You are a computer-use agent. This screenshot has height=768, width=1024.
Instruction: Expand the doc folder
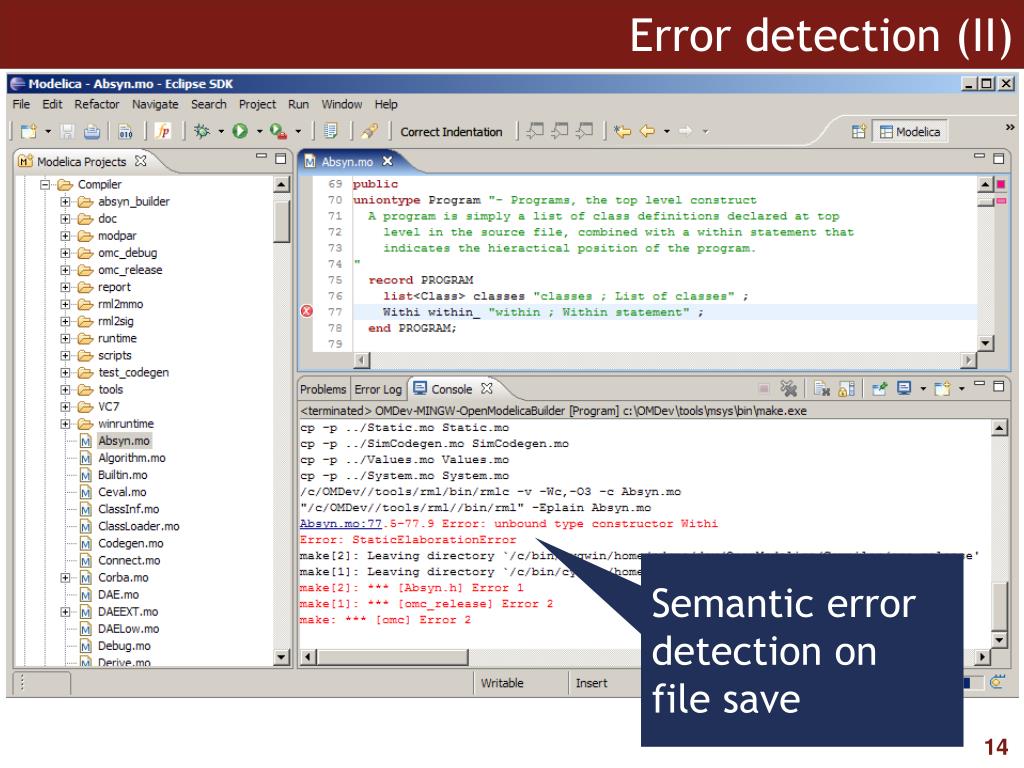tap(65, 219)
